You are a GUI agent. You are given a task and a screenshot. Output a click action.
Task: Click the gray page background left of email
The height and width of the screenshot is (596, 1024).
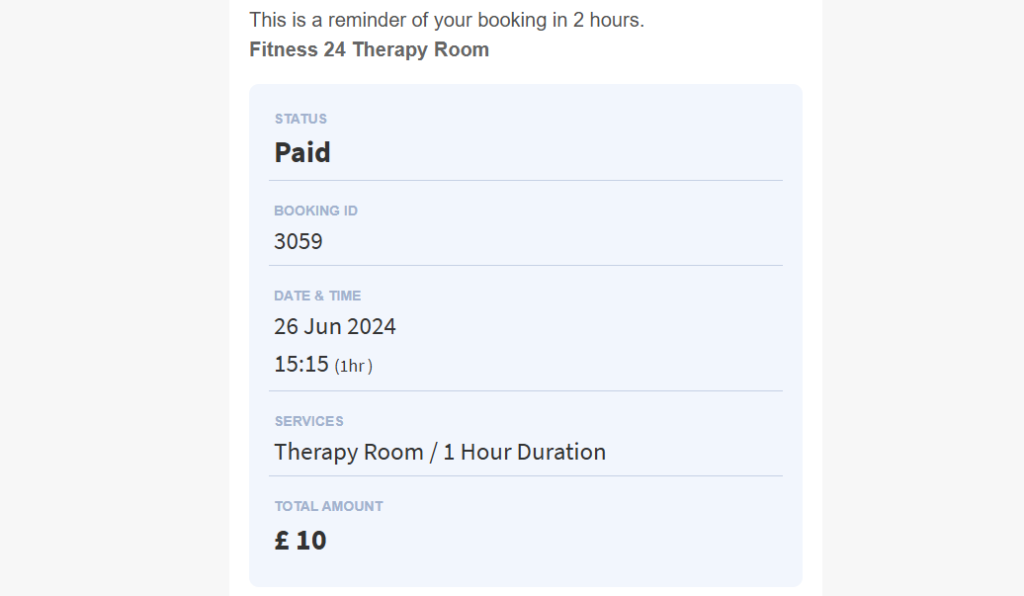click(x=110, y=300)
